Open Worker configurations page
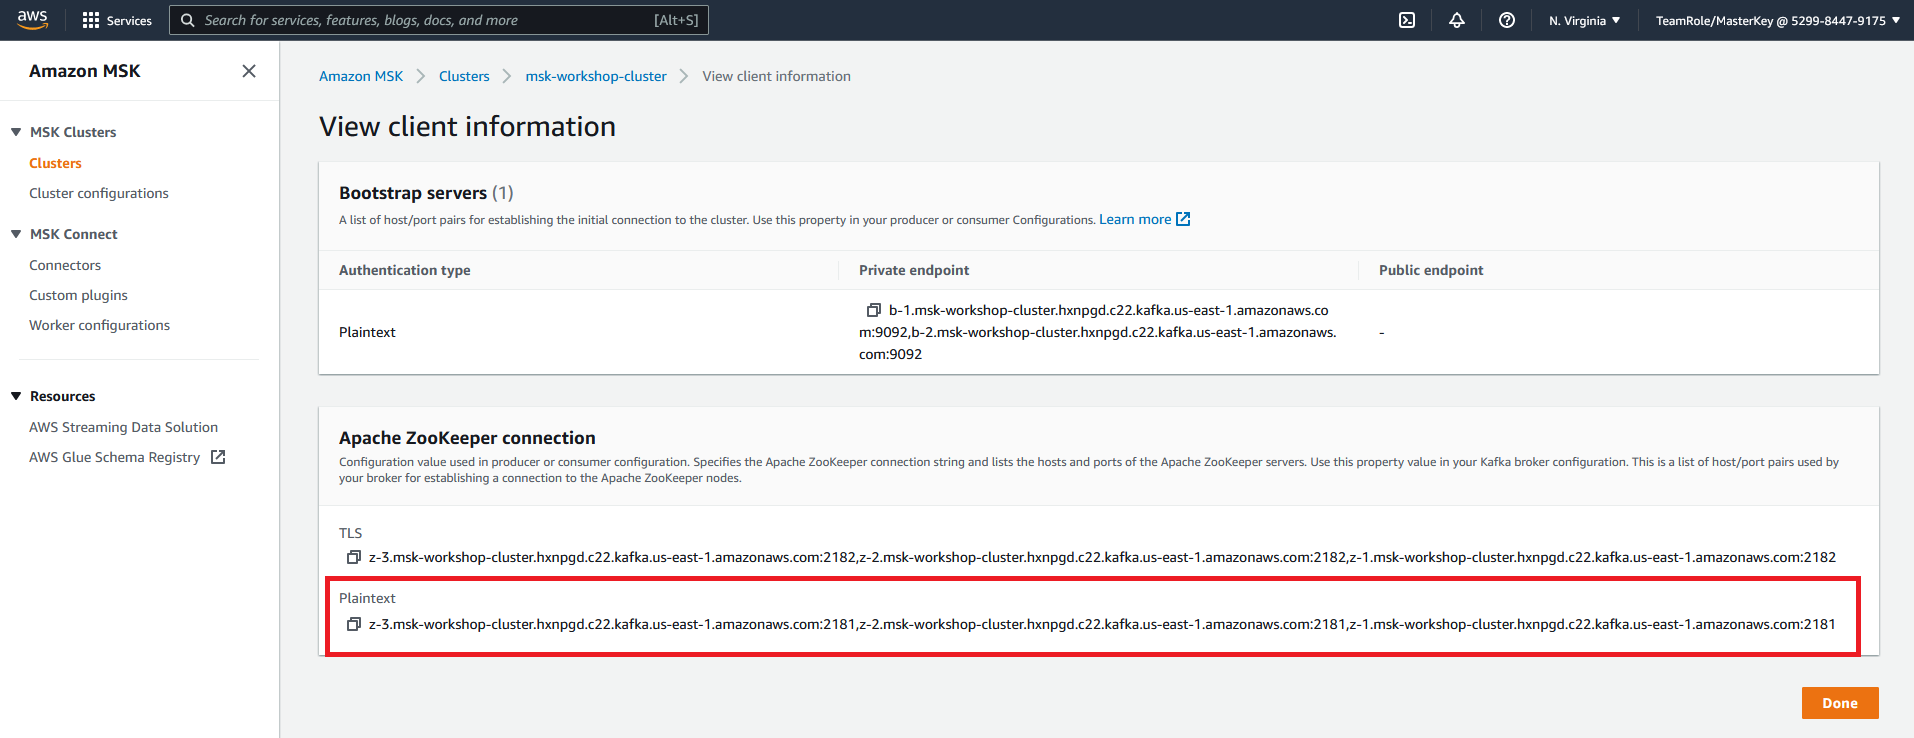Image resolution: width=1914 pixels, height=738 pixels. (x=99, y=325)
